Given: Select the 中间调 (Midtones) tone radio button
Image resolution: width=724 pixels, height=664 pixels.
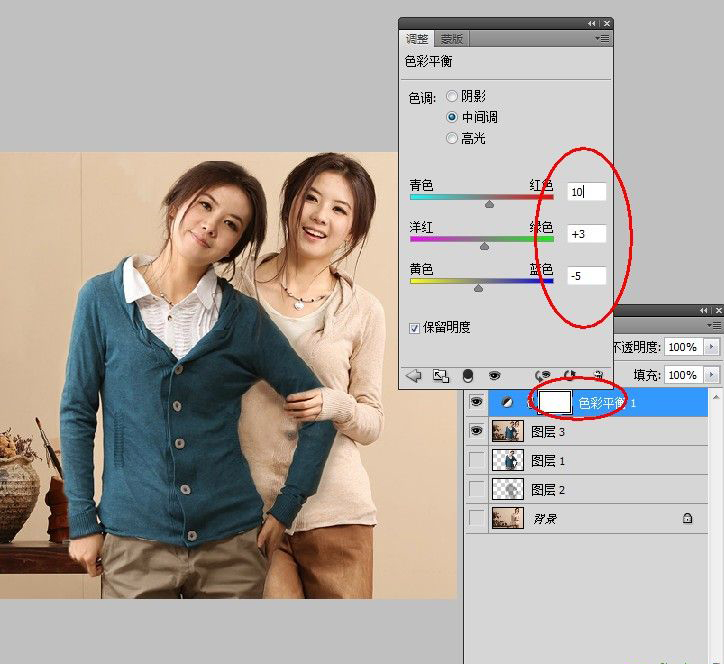Looking at the screenshot, I should click(452, 117).
